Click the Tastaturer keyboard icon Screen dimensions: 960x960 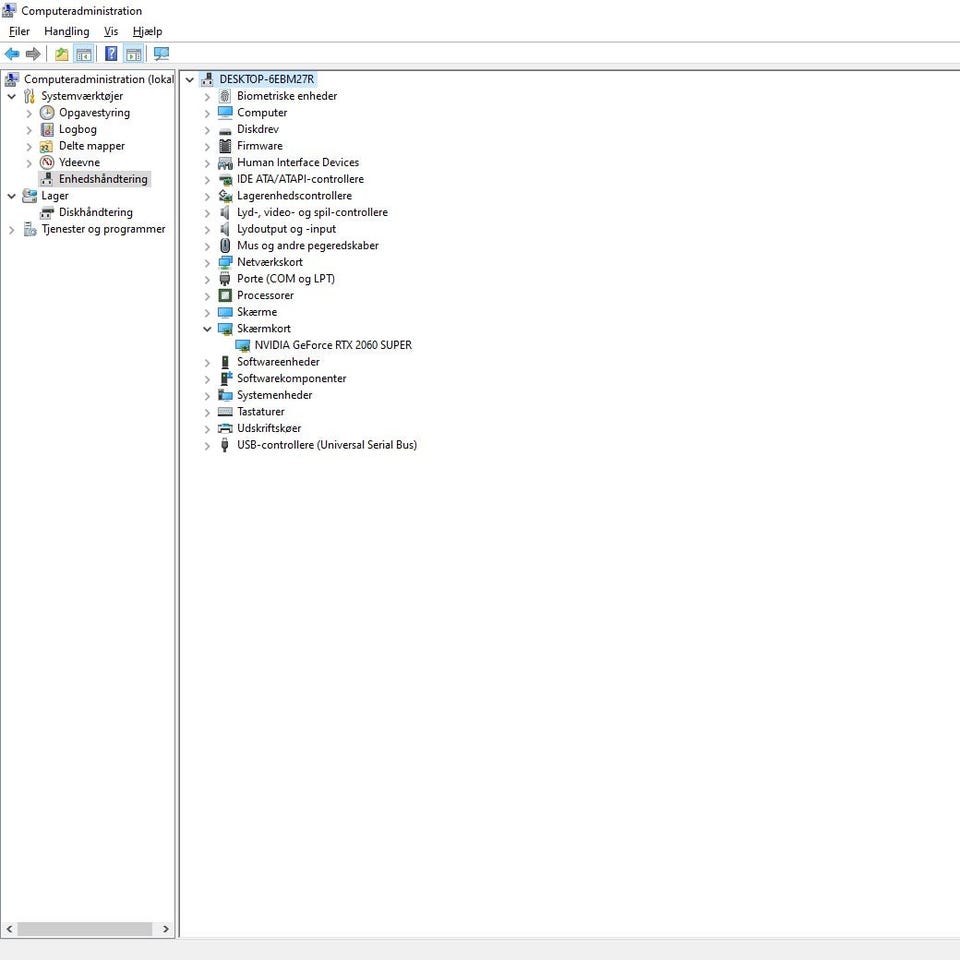[x=225, y=412]
